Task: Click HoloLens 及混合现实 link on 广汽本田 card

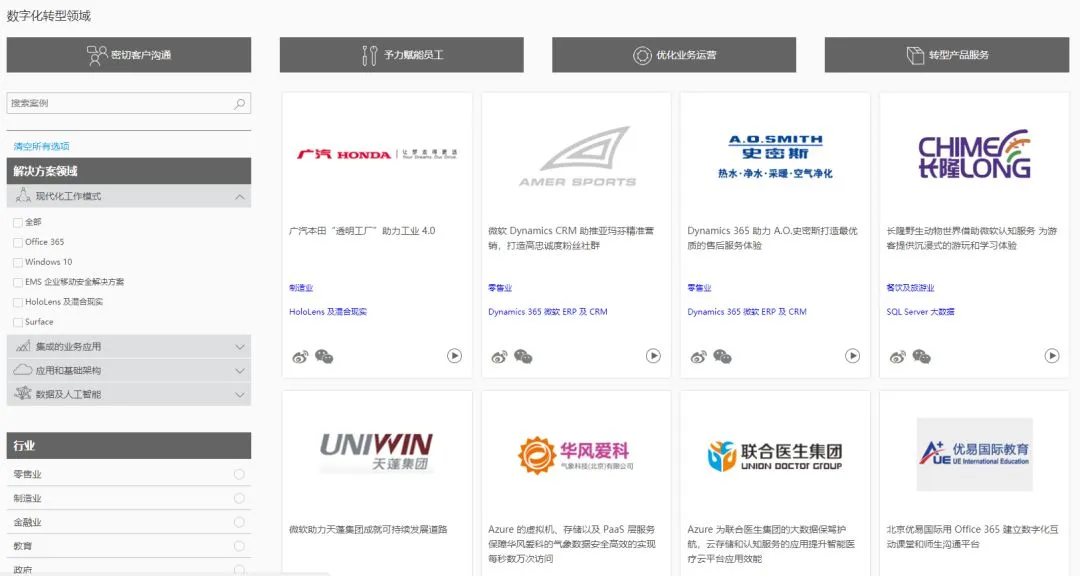Action: tap(328, 311)
